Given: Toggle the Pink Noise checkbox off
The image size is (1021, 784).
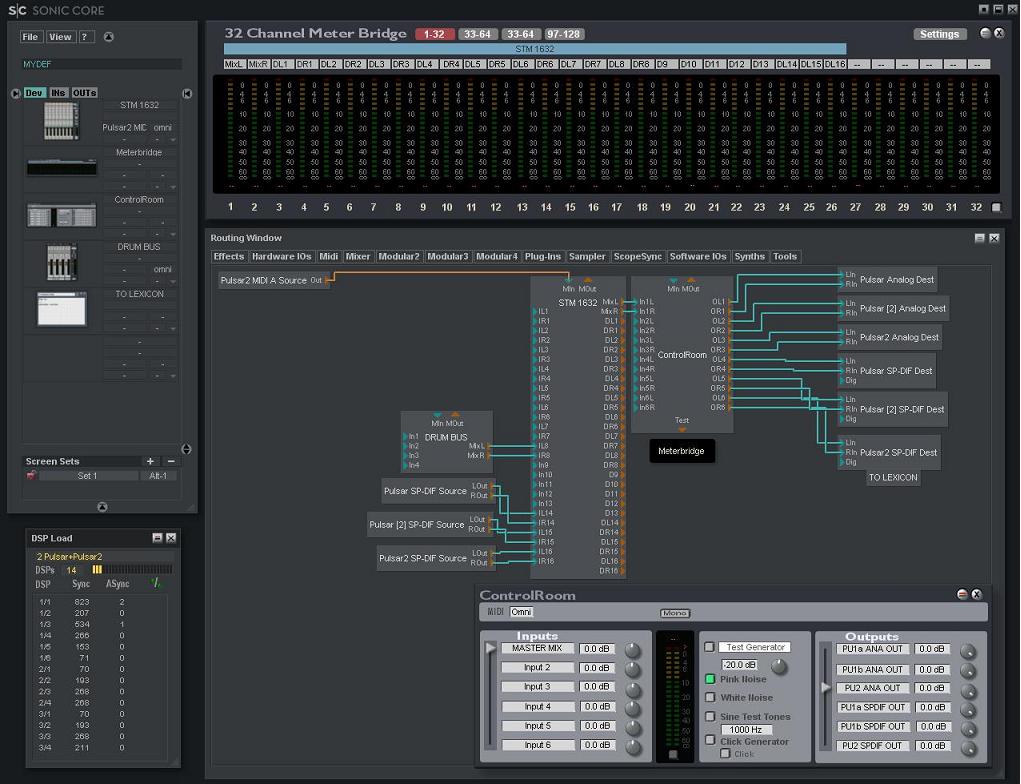Looking at the screenshot, I should coord(710,679).
